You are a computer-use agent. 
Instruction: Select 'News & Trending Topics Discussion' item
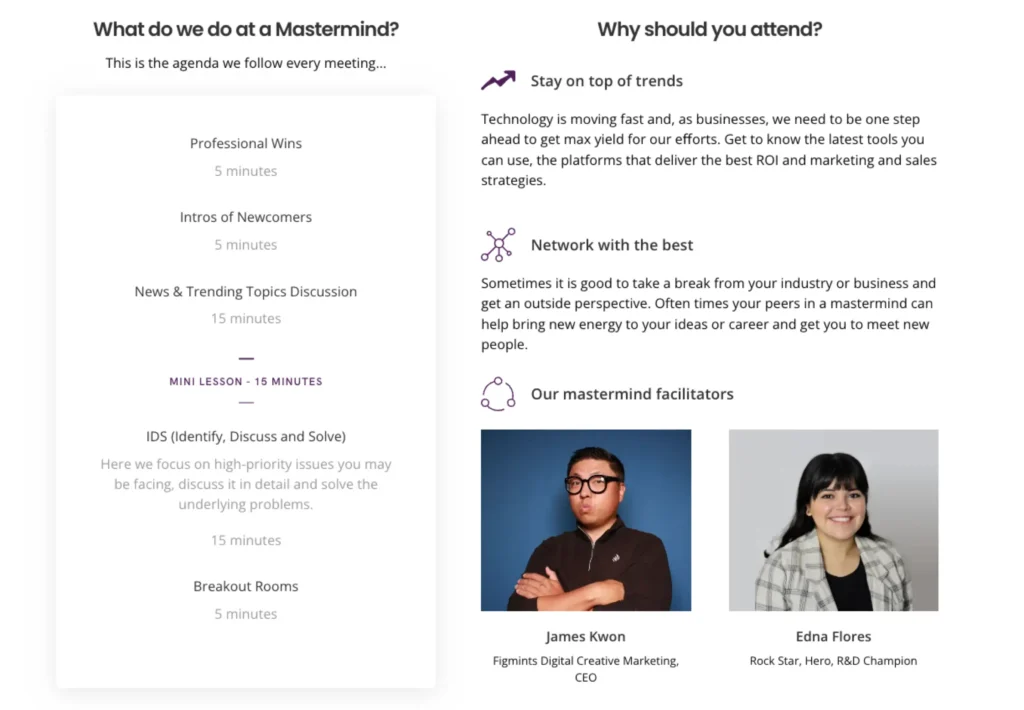(246, 292)
